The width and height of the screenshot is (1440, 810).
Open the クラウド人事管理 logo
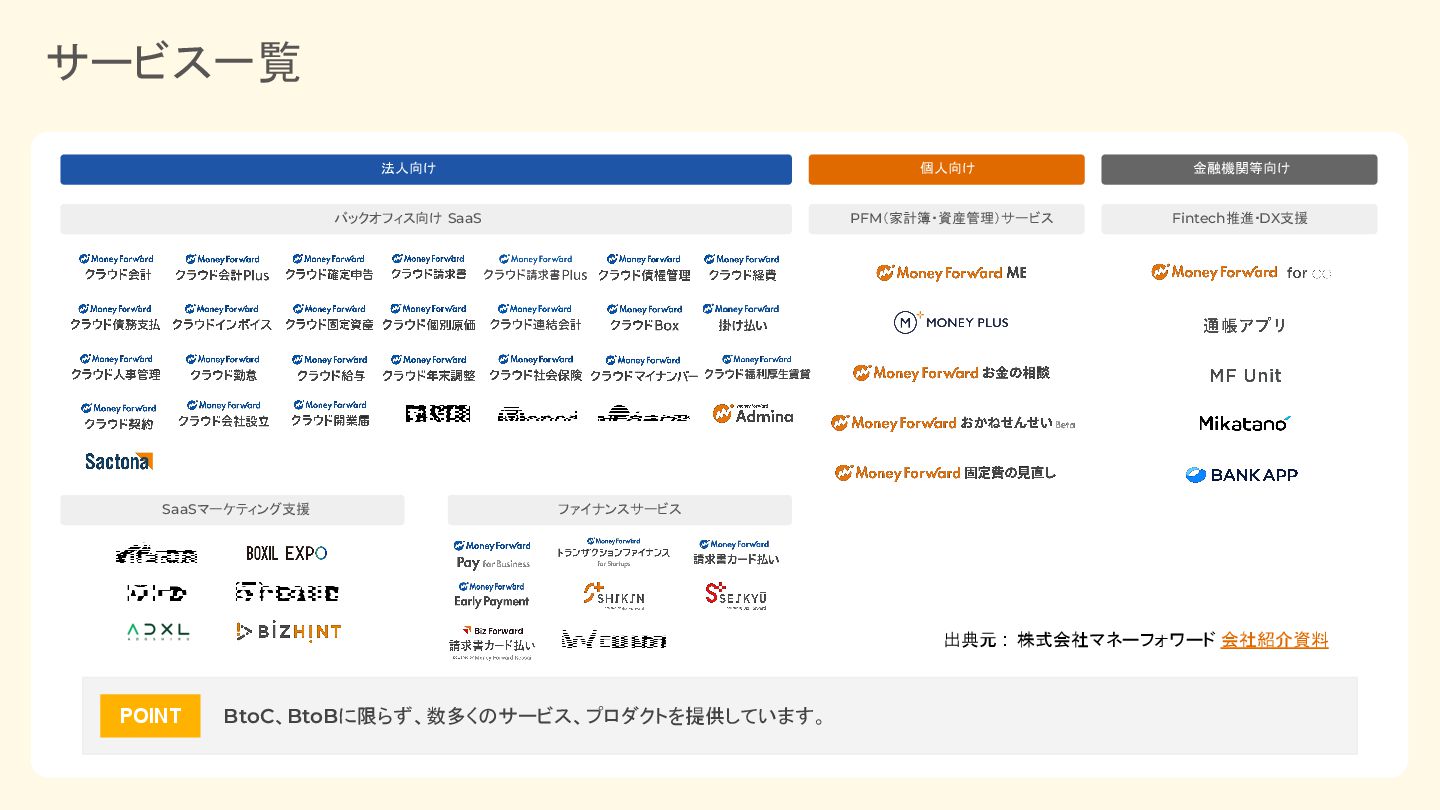pos(115,367)
